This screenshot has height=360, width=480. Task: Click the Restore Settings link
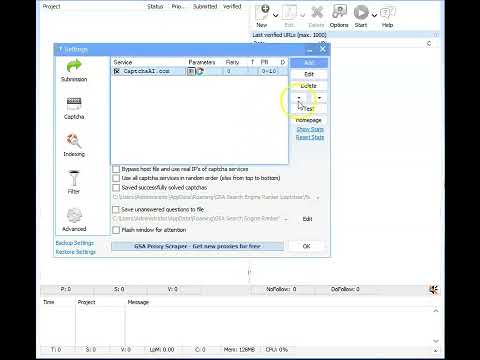[76, 252]
